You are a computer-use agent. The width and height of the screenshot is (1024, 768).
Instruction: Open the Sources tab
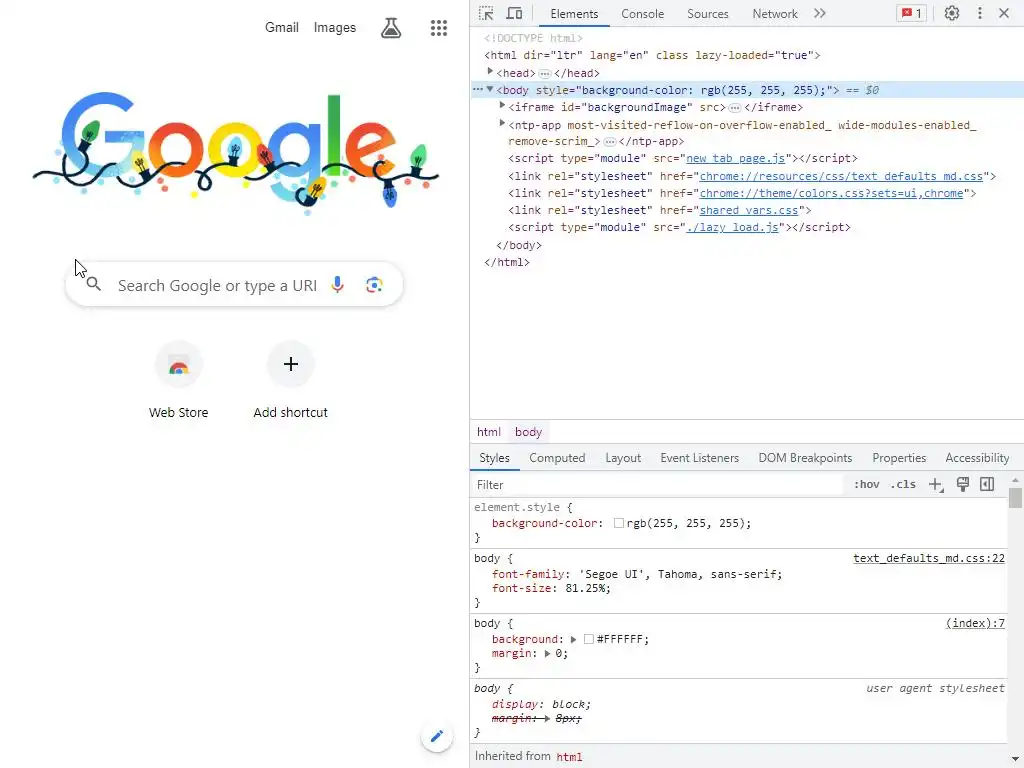click(708, 14)
